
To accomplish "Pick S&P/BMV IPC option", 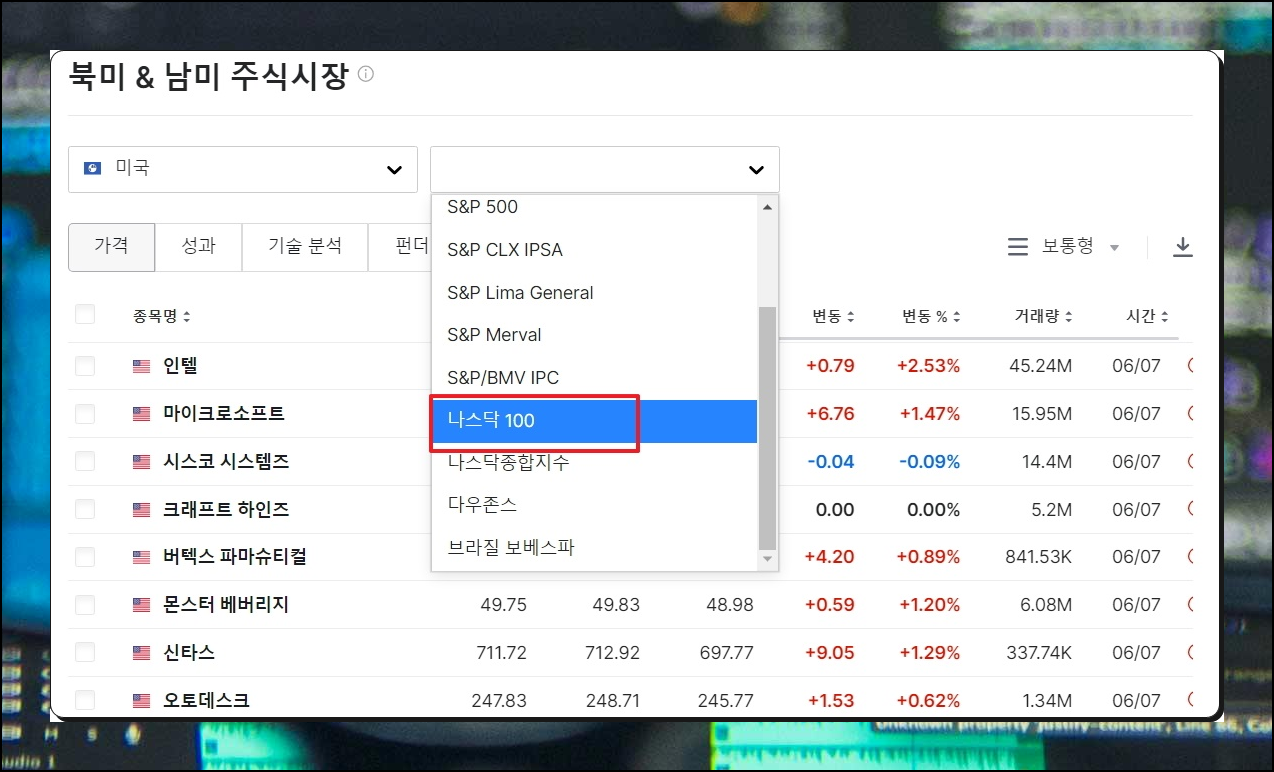I will click(594, 378).
